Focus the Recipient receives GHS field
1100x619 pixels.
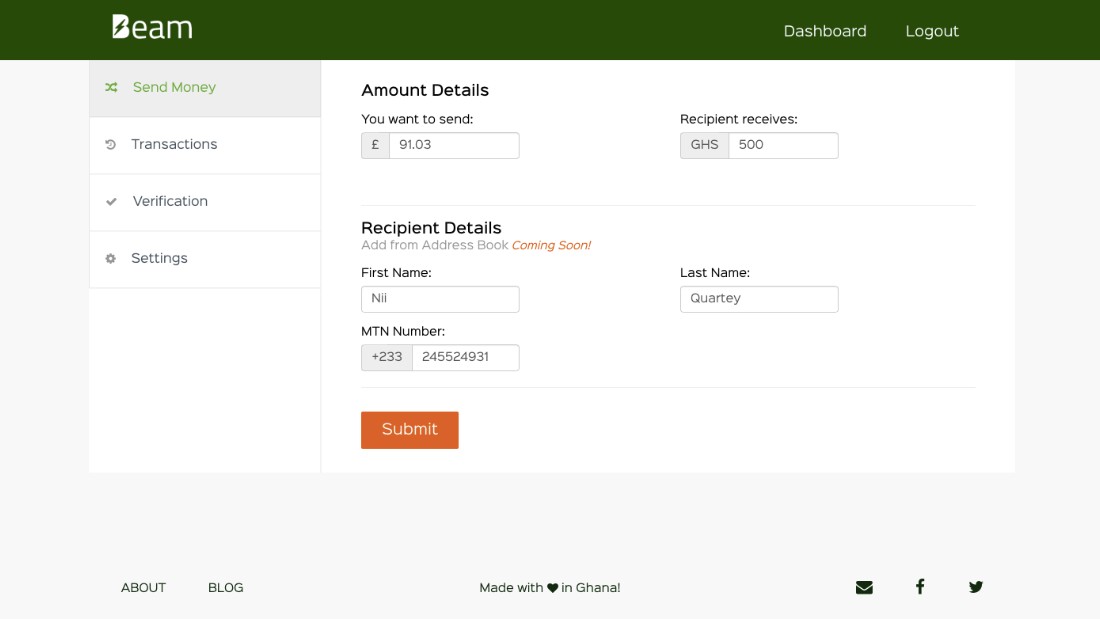coord(783,145)
